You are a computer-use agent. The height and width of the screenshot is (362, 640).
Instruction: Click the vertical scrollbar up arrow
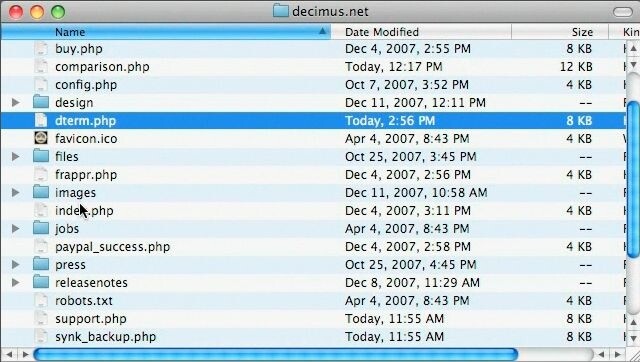633,49
